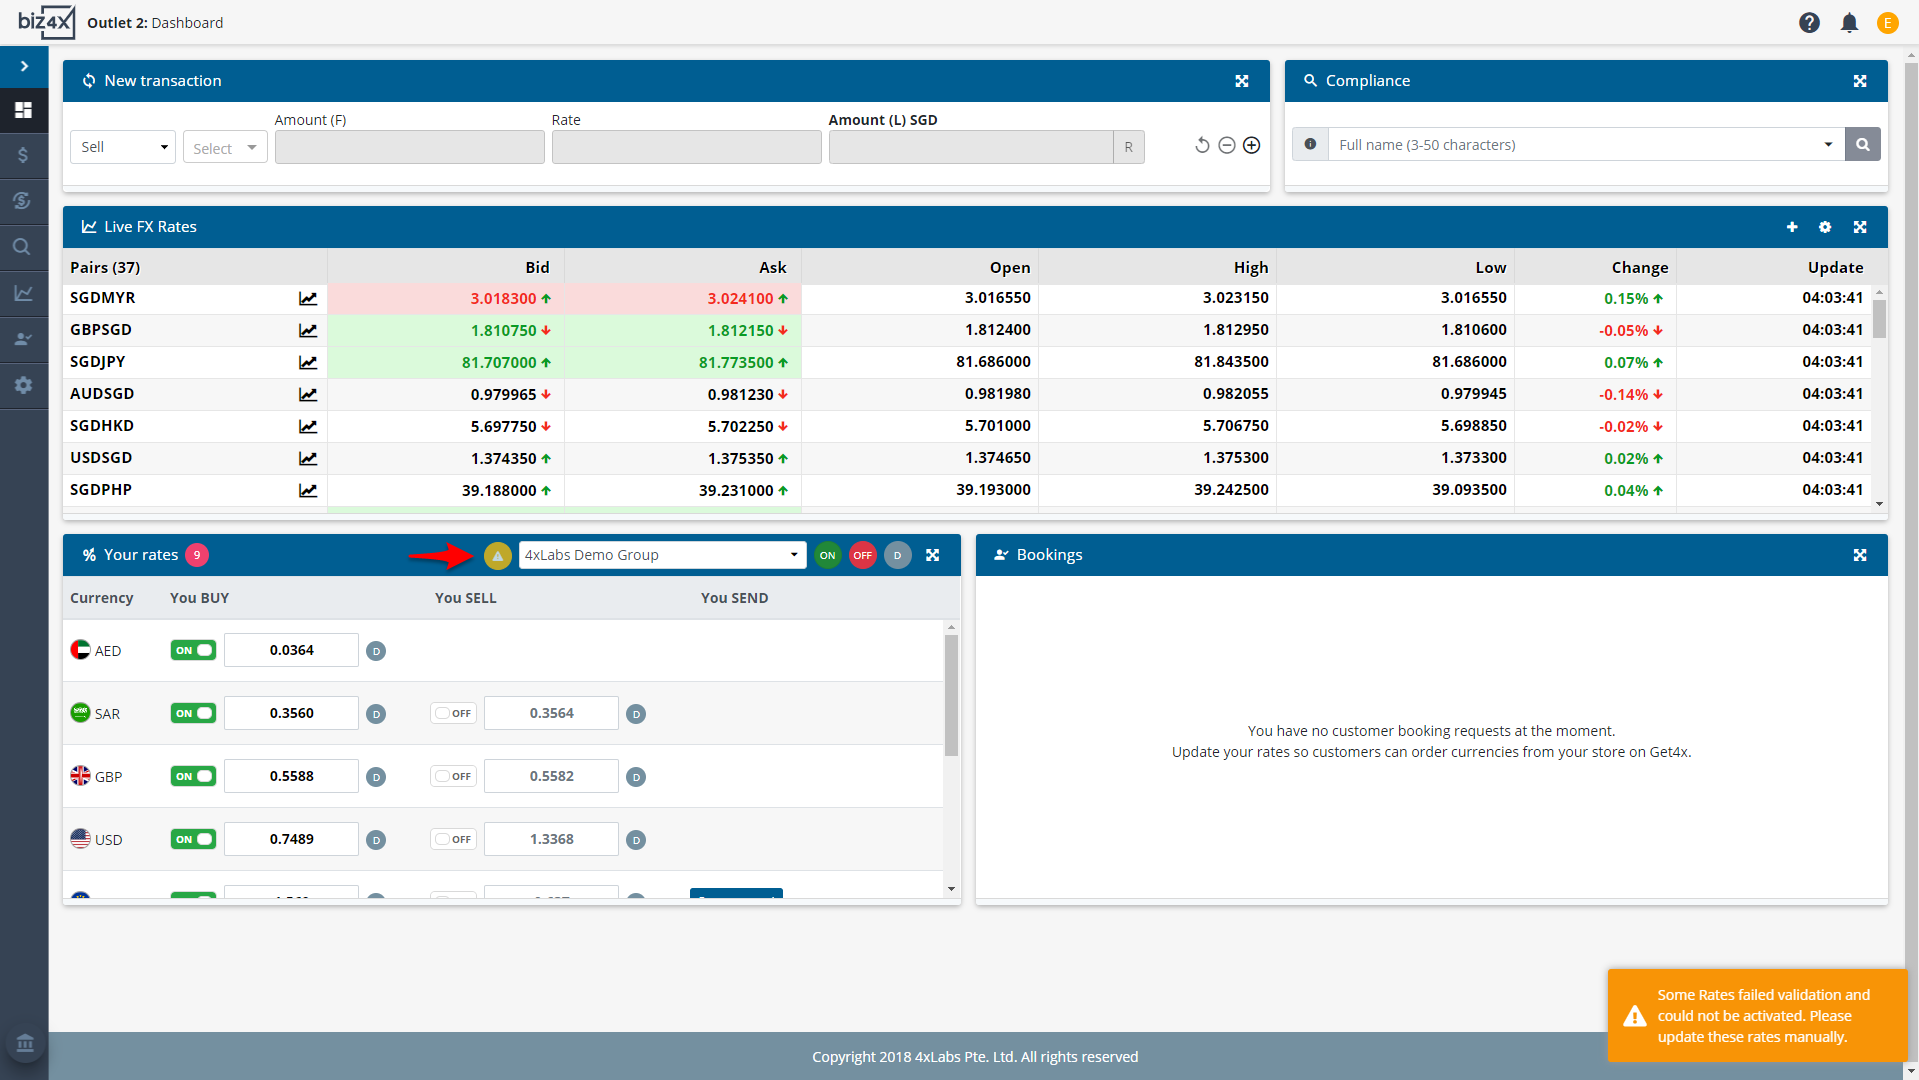Click the yellow rates warning icon
This screenshot has height=1080, width=1919.
pos(497,555)
